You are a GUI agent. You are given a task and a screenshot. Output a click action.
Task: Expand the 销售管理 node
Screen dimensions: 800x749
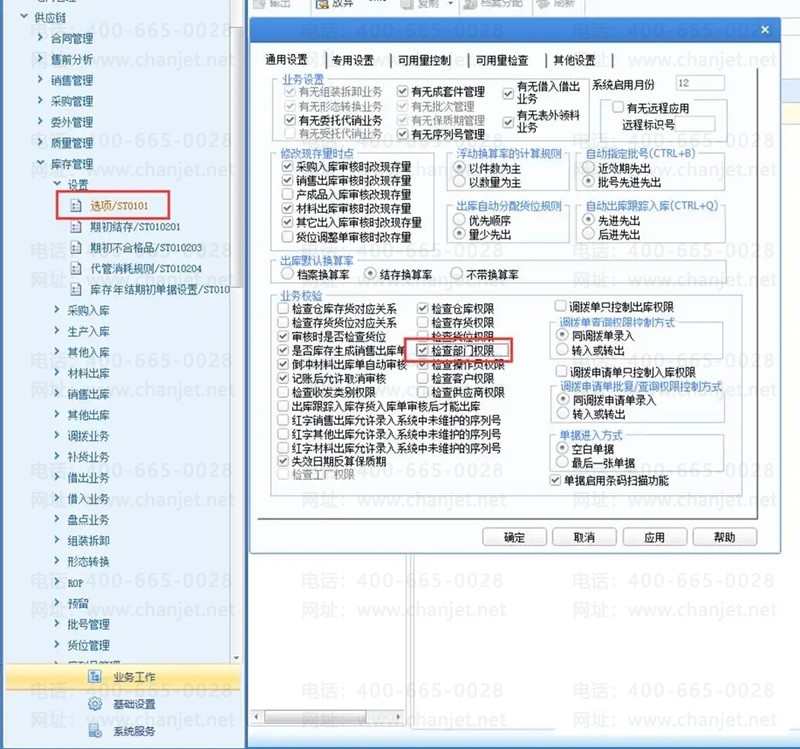click(x=40, y=80)
